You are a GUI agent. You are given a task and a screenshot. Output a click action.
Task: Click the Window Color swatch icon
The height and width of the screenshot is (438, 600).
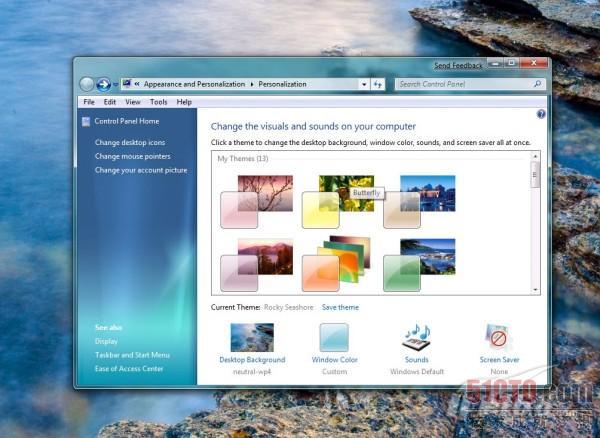click(334, 337)
